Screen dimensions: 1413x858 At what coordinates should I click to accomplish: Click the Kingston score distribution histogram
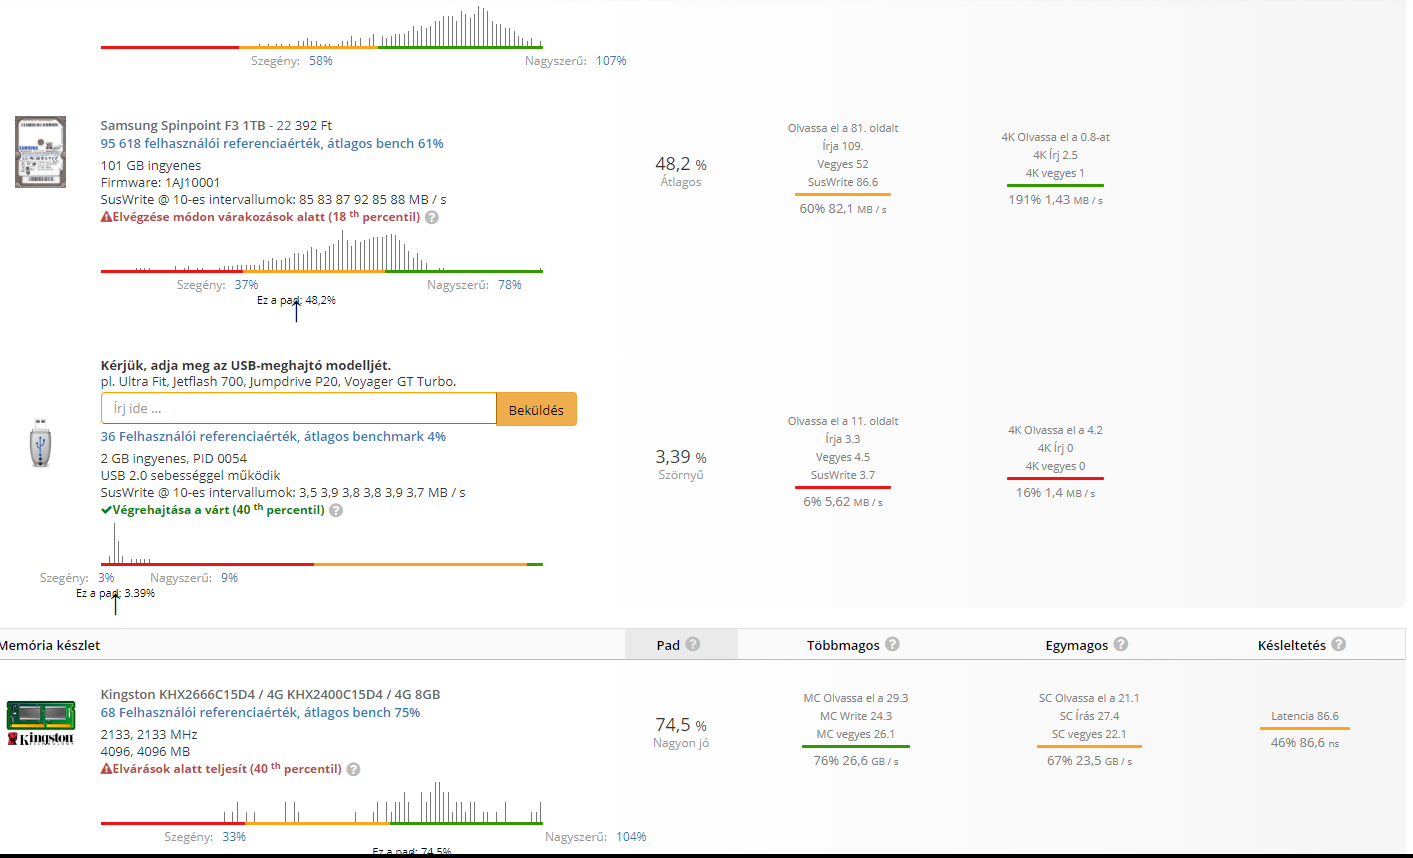click(322, 803)
